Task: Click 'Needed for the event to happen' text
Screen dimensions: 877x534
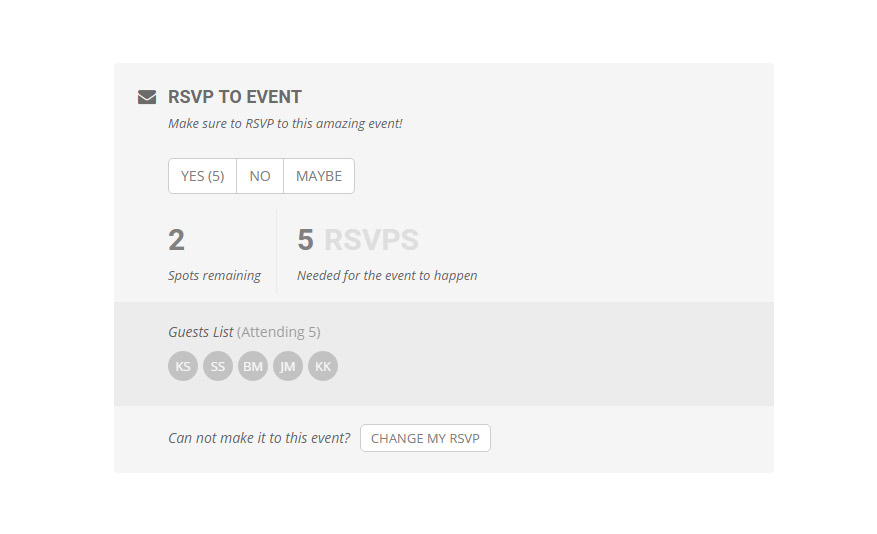Action: coord(387,276)
